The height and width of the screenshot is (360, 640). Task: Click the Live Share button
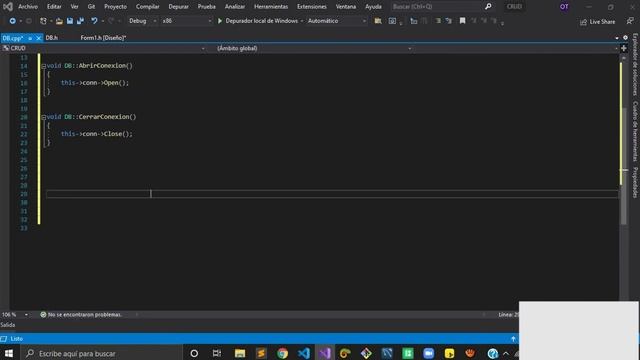[x=598, y=22]
